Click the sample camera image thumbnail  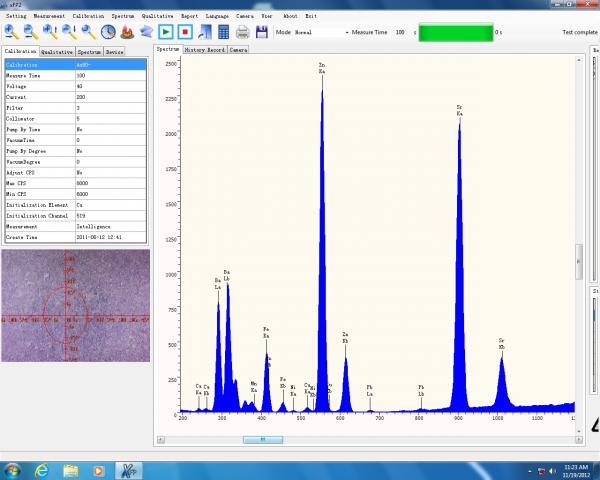click(x=76, y=305)
